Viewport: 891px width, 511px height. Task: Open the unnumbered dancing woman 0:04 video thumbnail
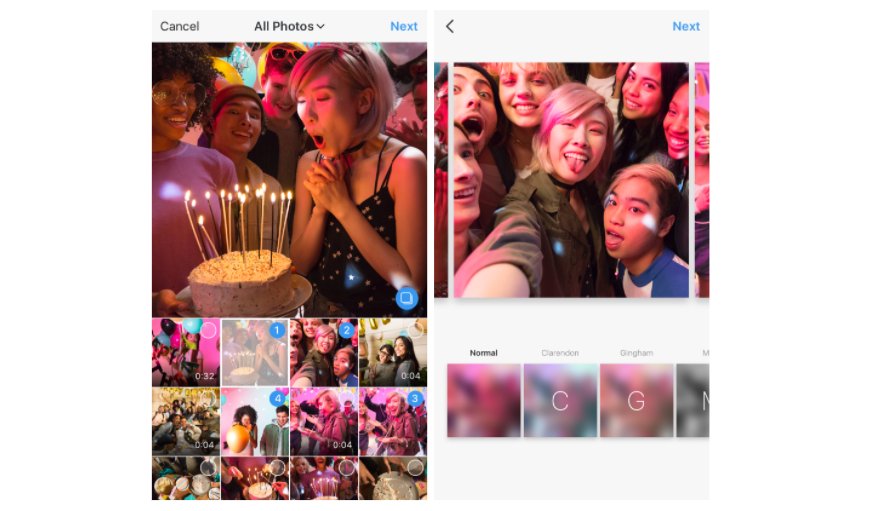(324, 422)
